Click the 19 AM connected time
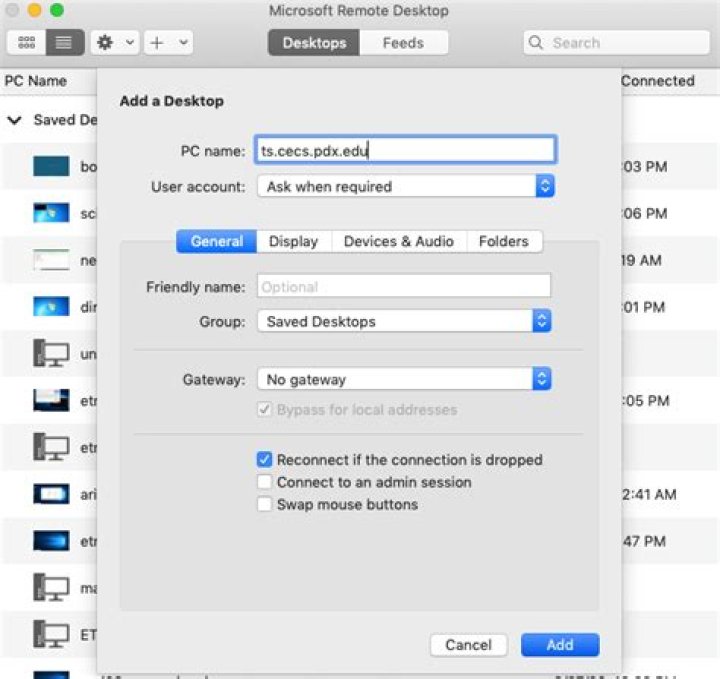The height and width of the screenshot is (679, 720). pos(641,260)
